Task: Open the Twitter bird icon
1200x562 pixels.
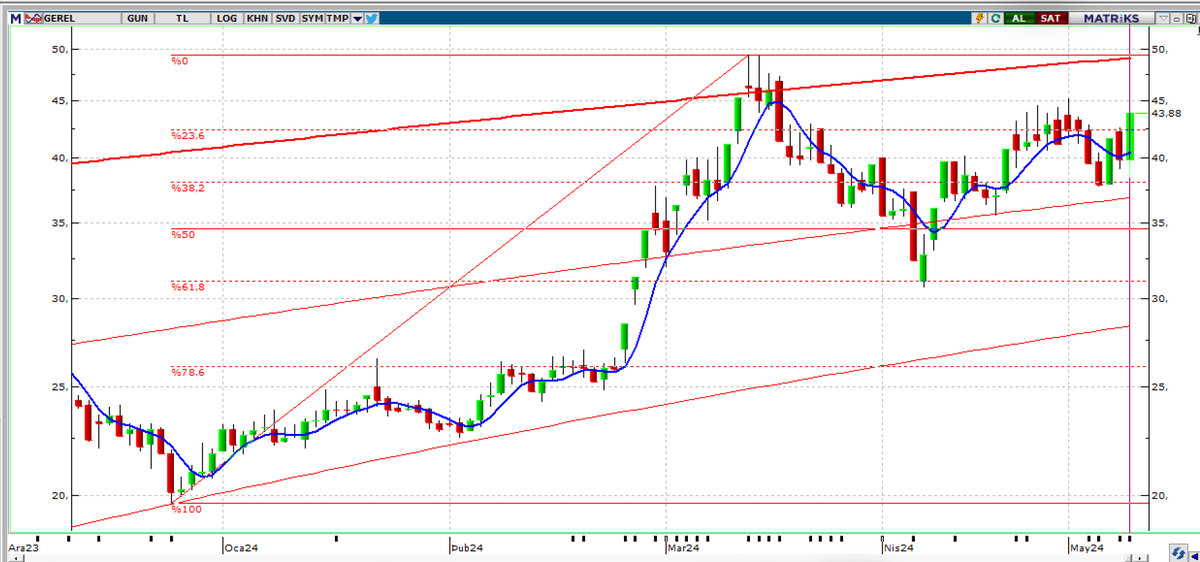Action: click(371, 18)
